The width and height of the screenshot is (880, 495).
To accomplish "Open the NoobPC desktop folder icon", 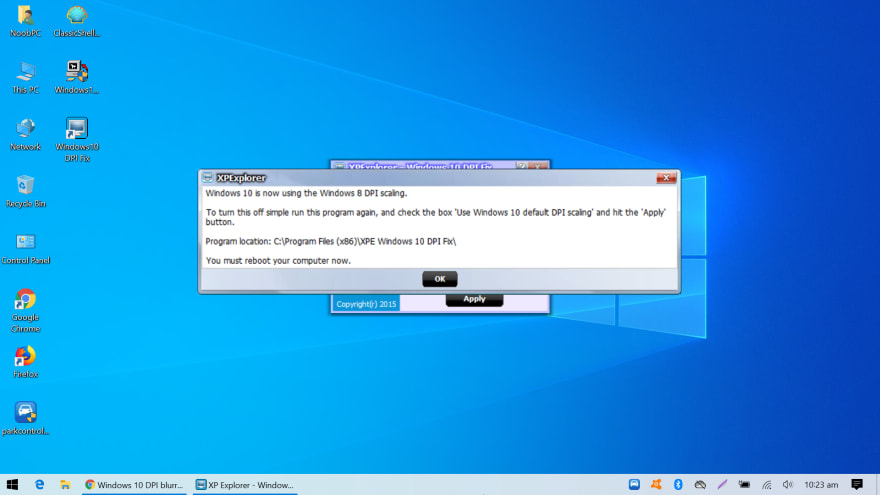I will tap(25, 21).
